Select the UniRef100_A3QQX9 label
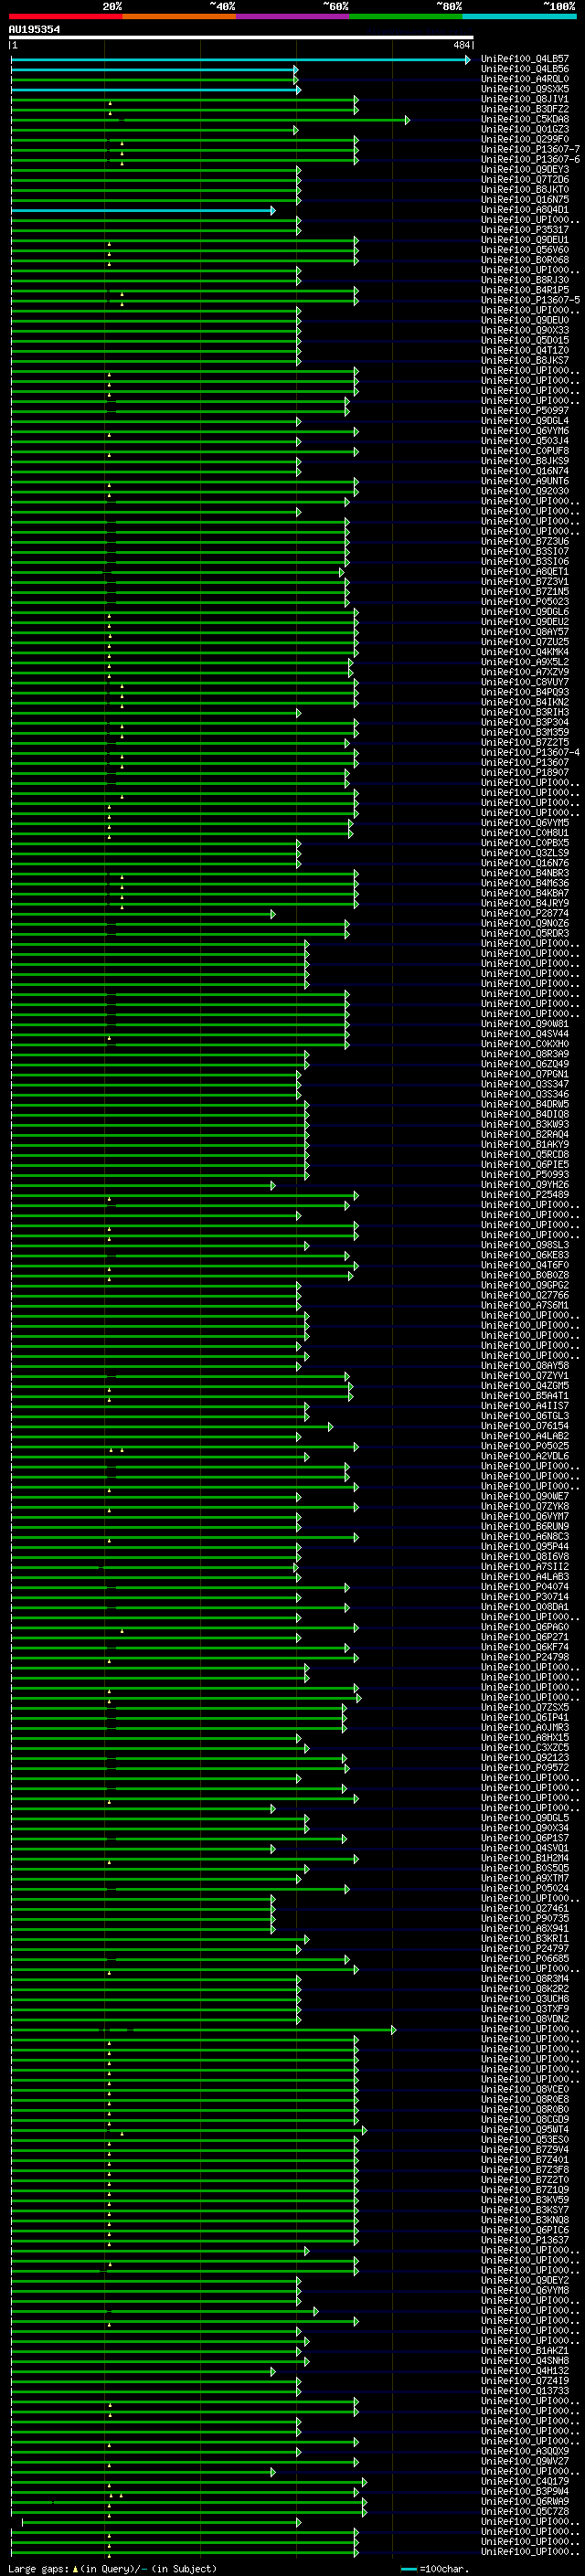This screenshot has height=2576, width=585. point(524,2451)
